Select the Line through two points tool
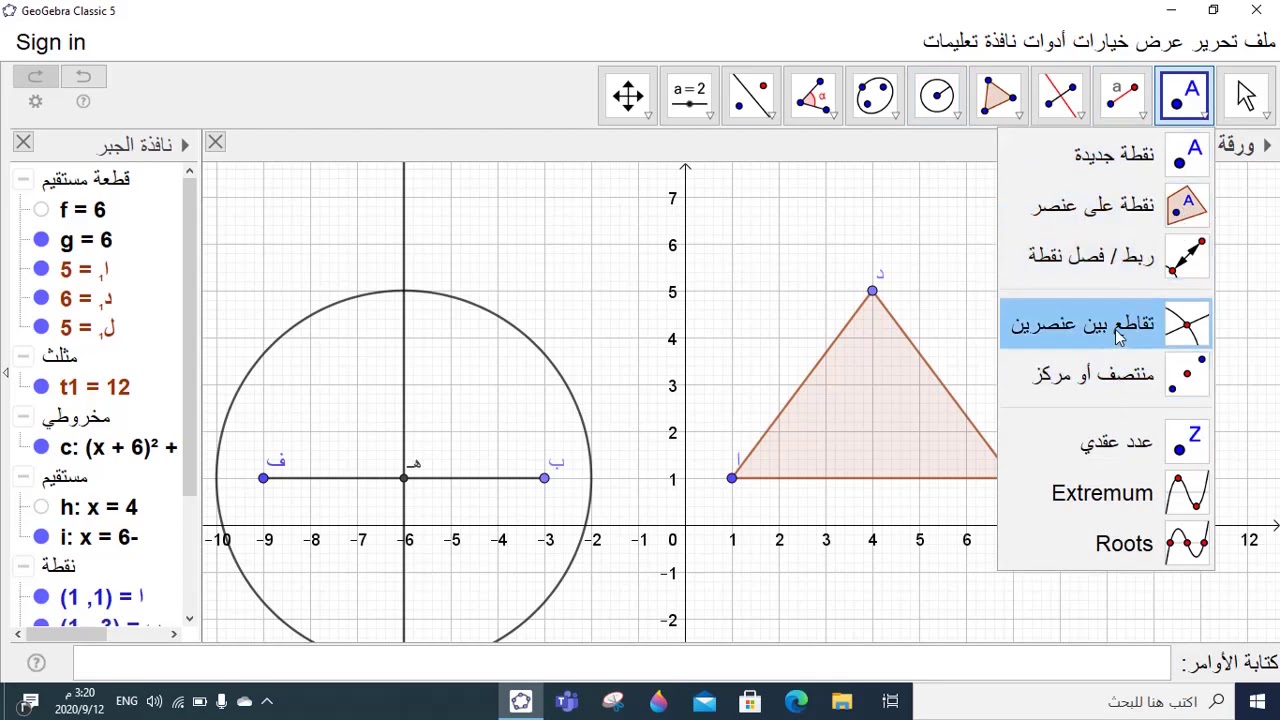The height and width of the screenshot is (720, 1280). [1123, 96]
